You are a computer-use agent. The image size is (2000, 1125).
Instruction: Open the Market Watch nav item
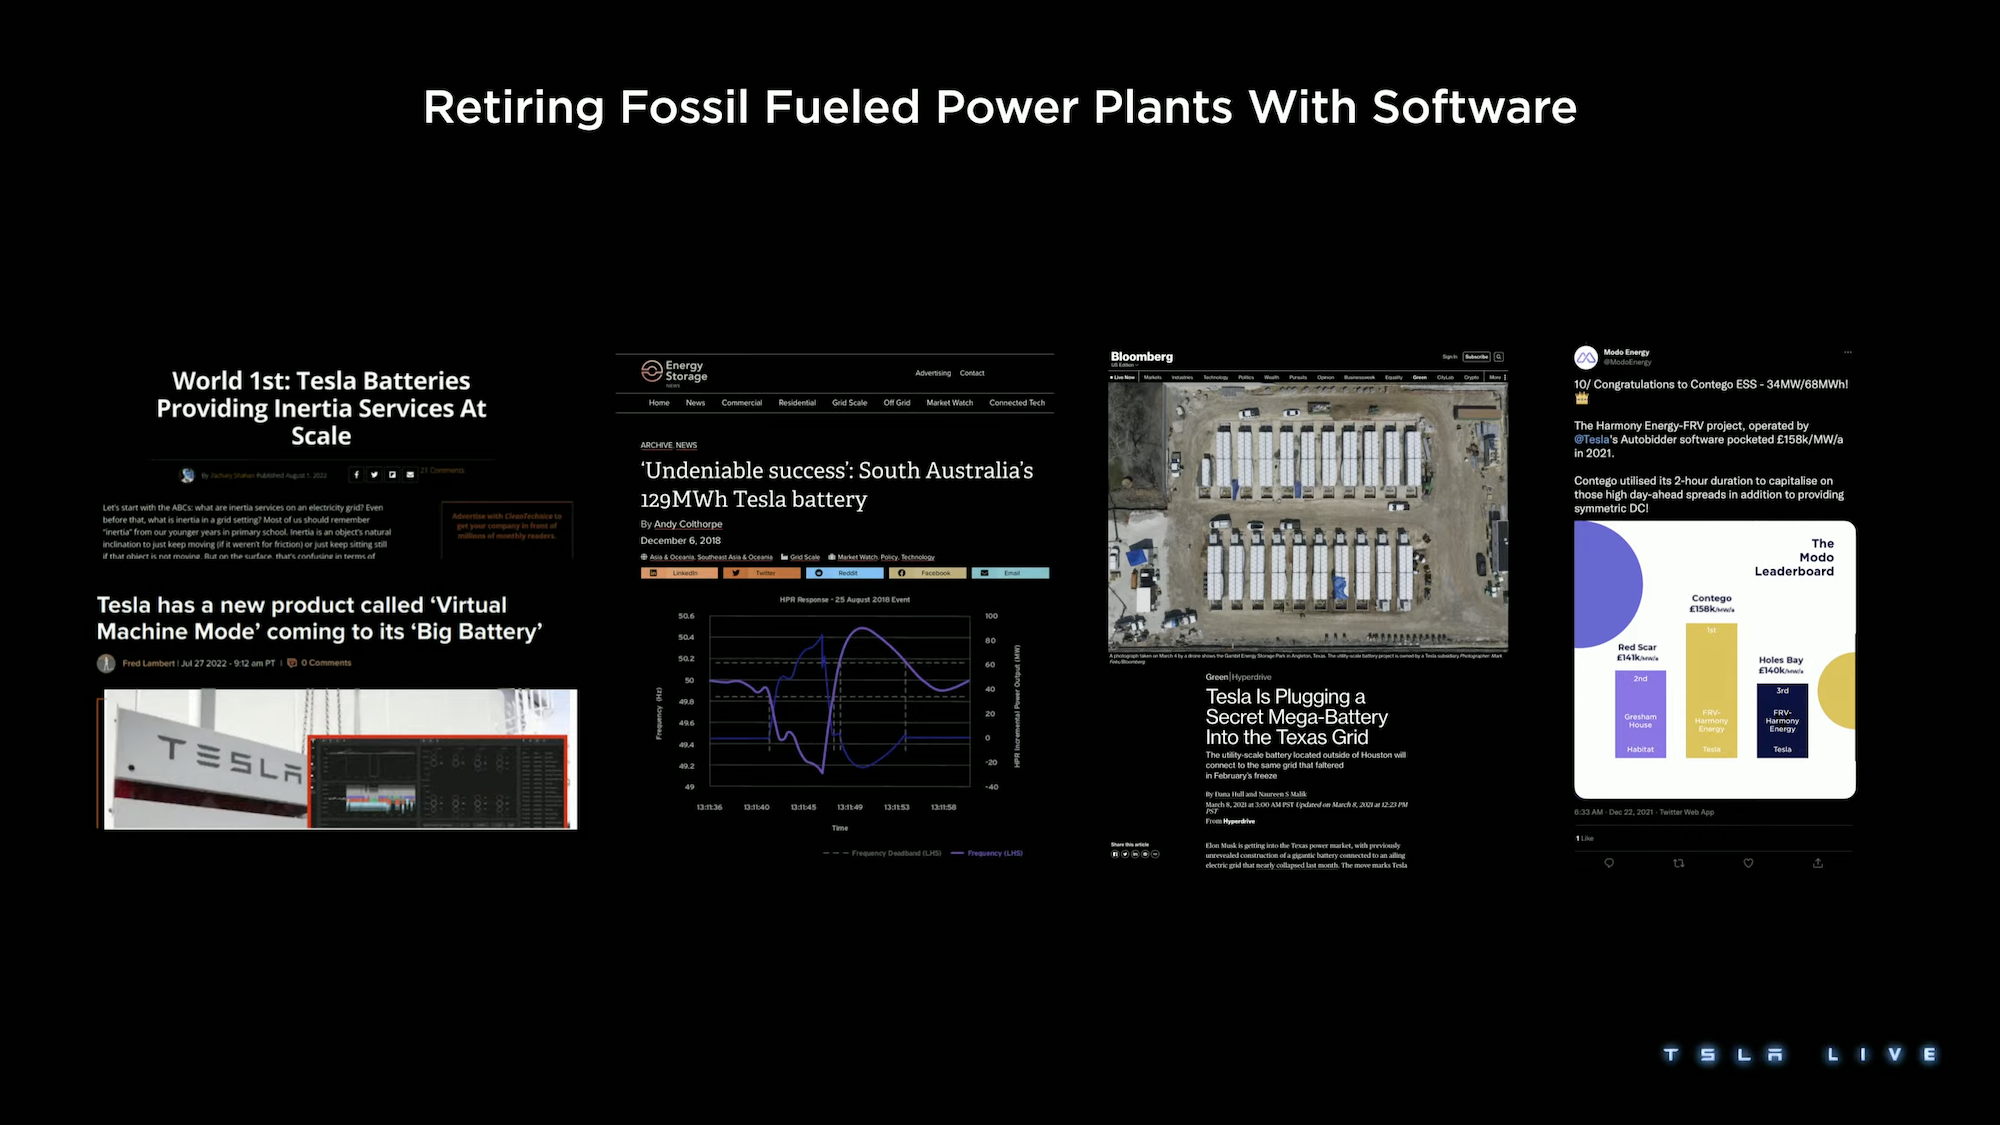pos(949,403)
